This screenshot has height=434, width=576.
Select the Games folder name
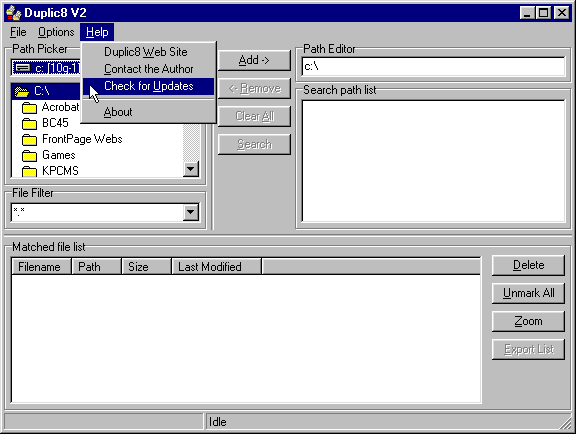click(59, 155)
